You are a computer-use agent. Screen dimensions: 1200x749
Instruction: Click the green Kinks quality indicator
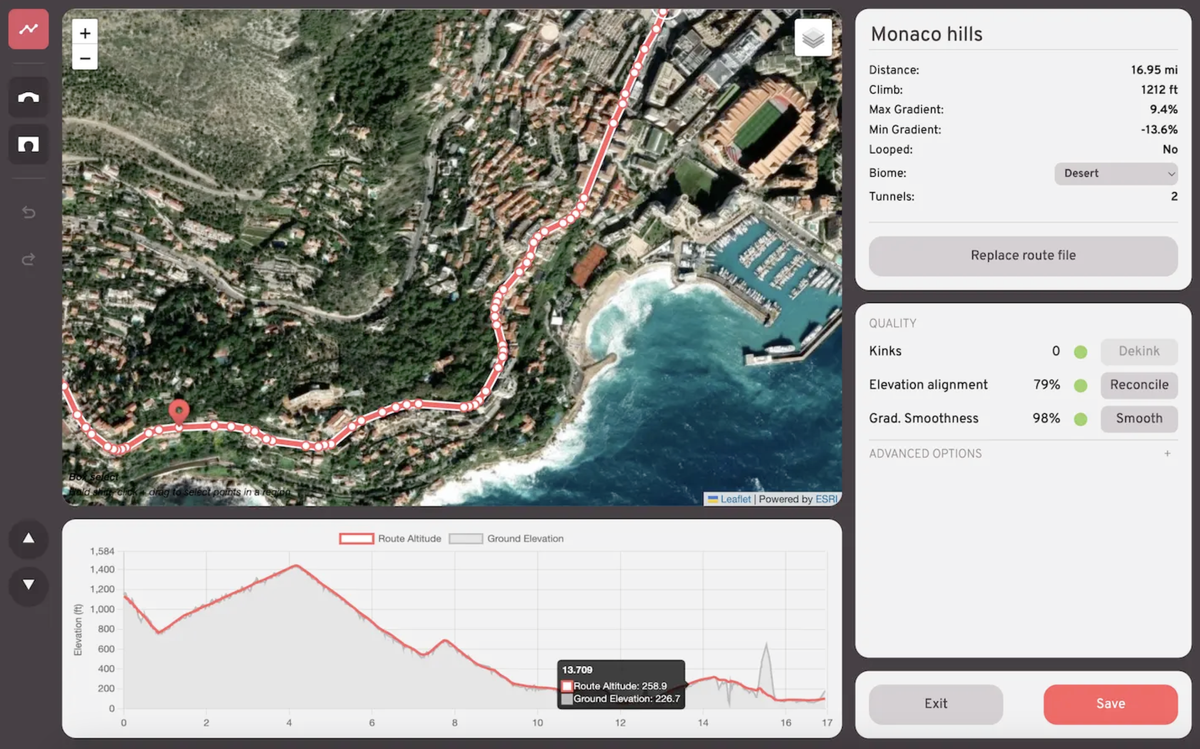point(1080,351)
